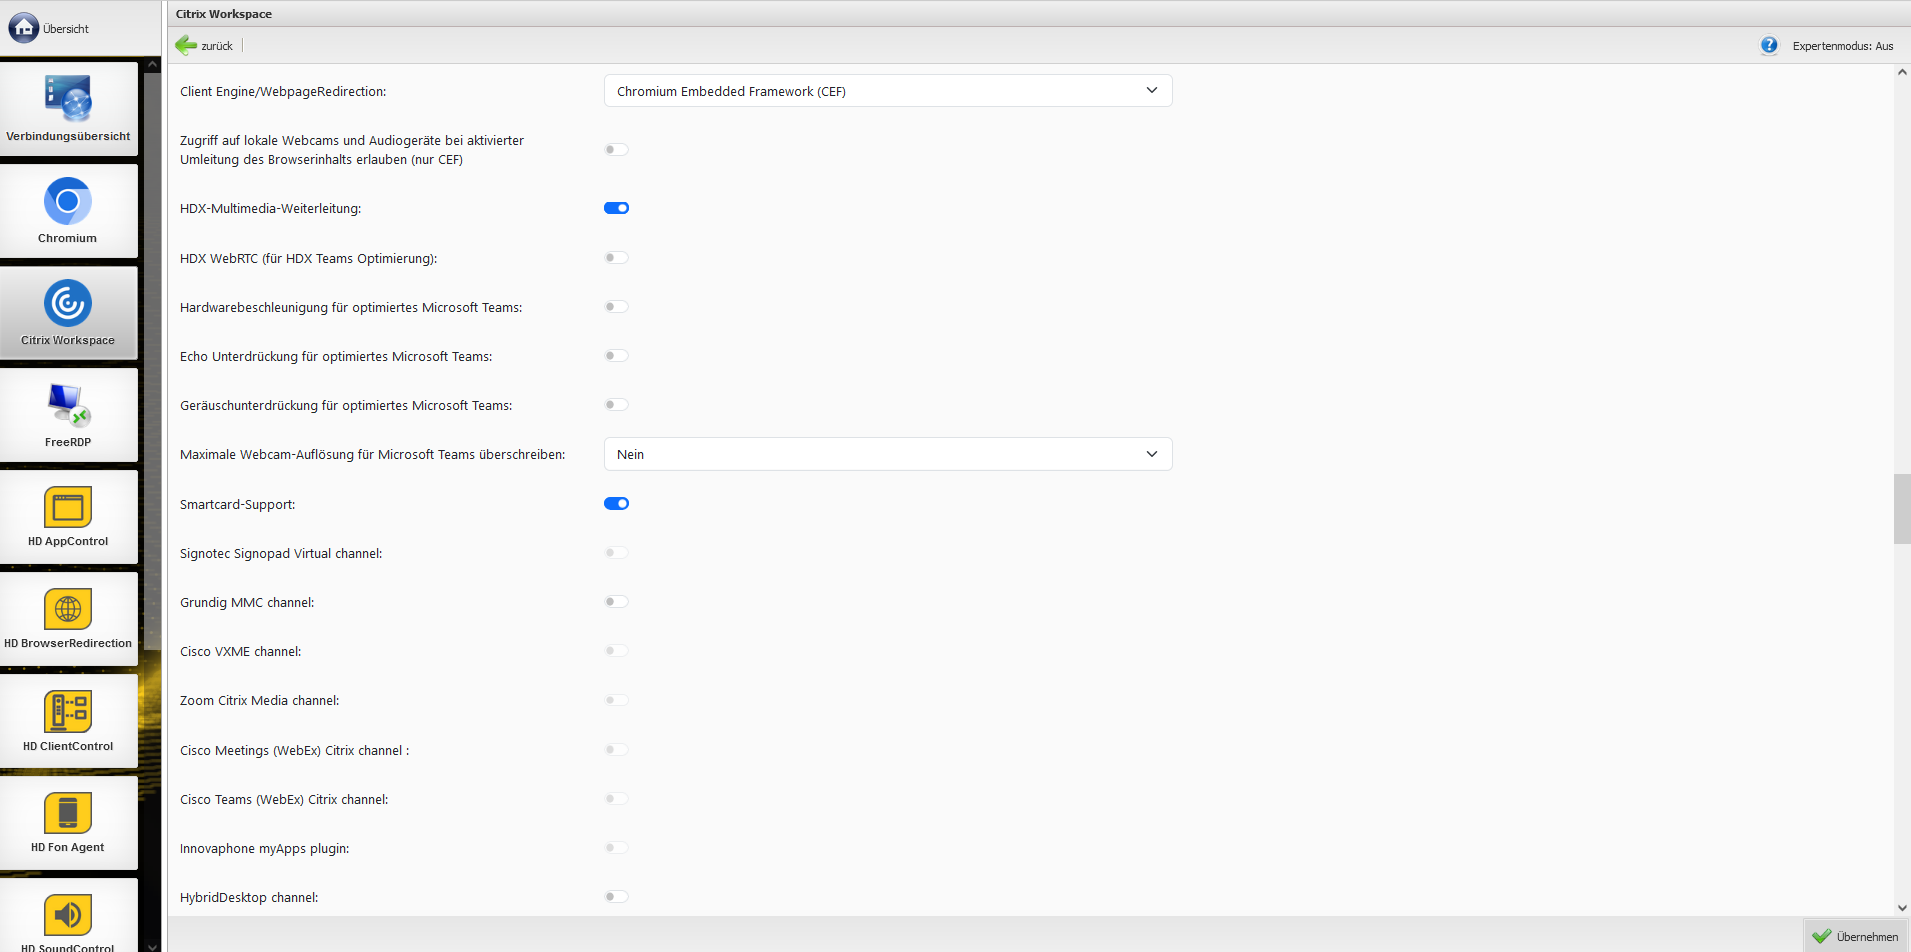Toggle Cisco Teams (WebEx) Citrix channel
This screenshot has height=952, width=1911.
click(x=616, y=799)
